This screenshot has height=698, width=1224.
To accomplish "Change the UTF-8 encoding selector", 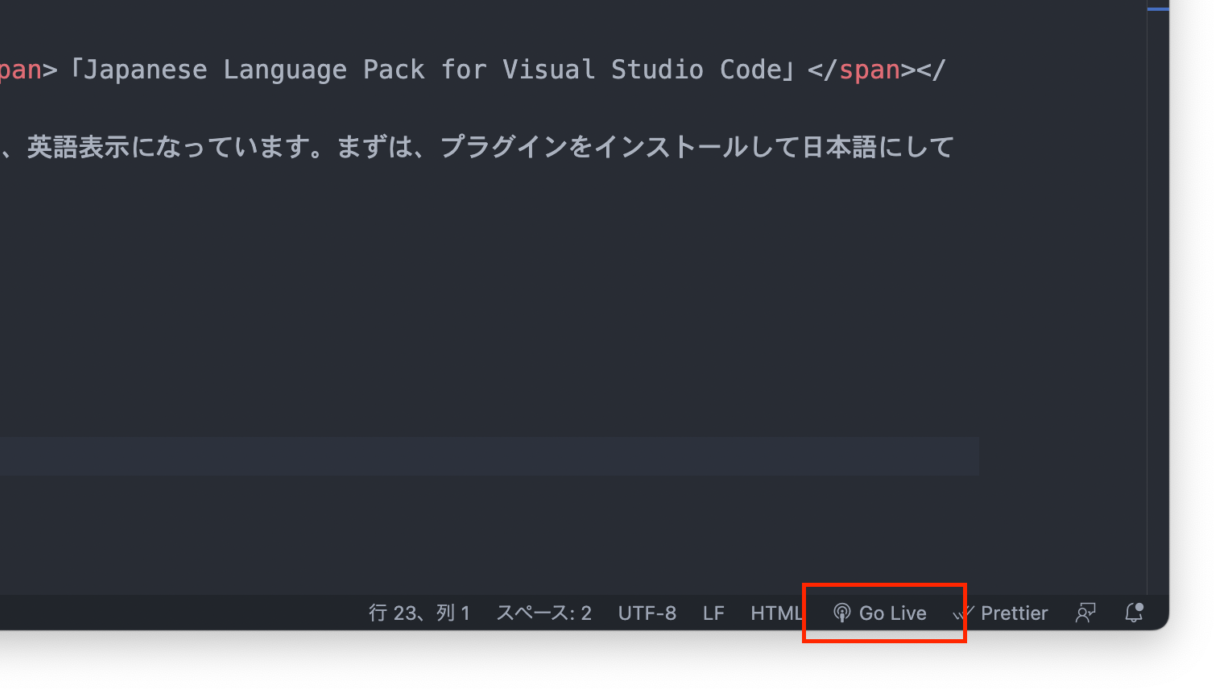I will (x=647, y=613).
